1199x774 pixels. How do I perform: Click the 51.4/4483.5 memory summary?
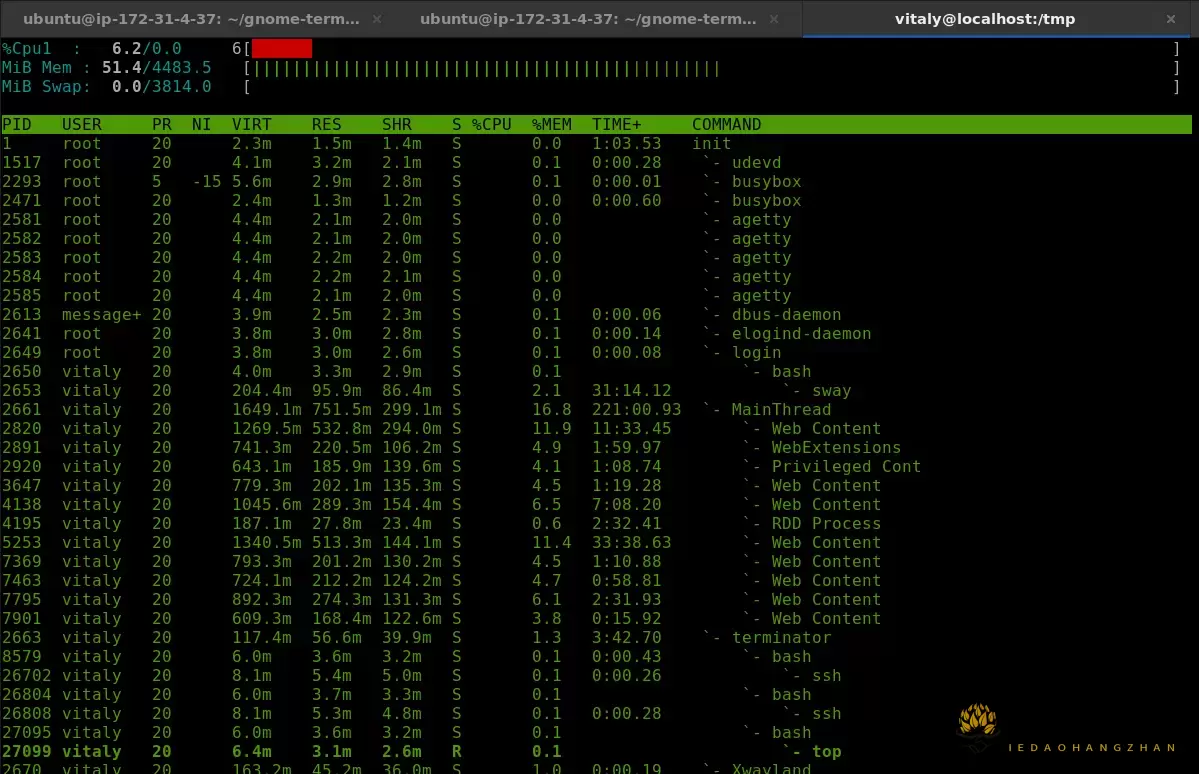157,68
